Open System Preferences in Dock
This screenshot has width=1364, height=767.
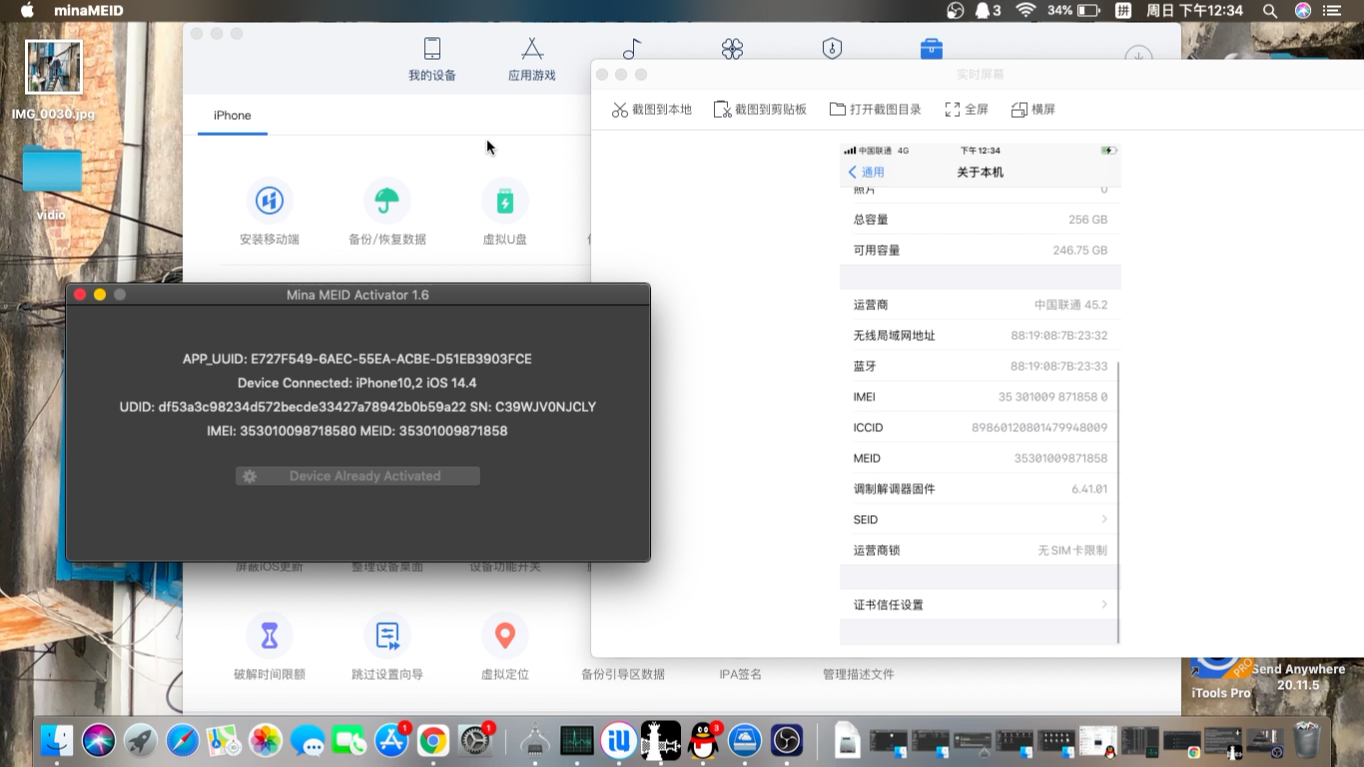coord(475,741)
